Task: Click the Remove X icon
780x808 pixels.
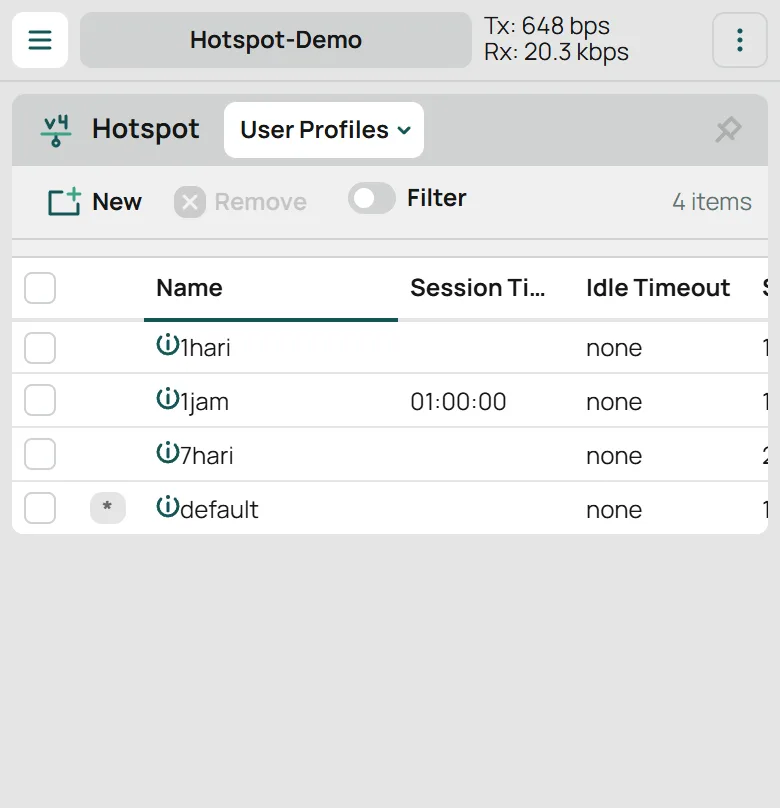Action: tap(190, 202)
